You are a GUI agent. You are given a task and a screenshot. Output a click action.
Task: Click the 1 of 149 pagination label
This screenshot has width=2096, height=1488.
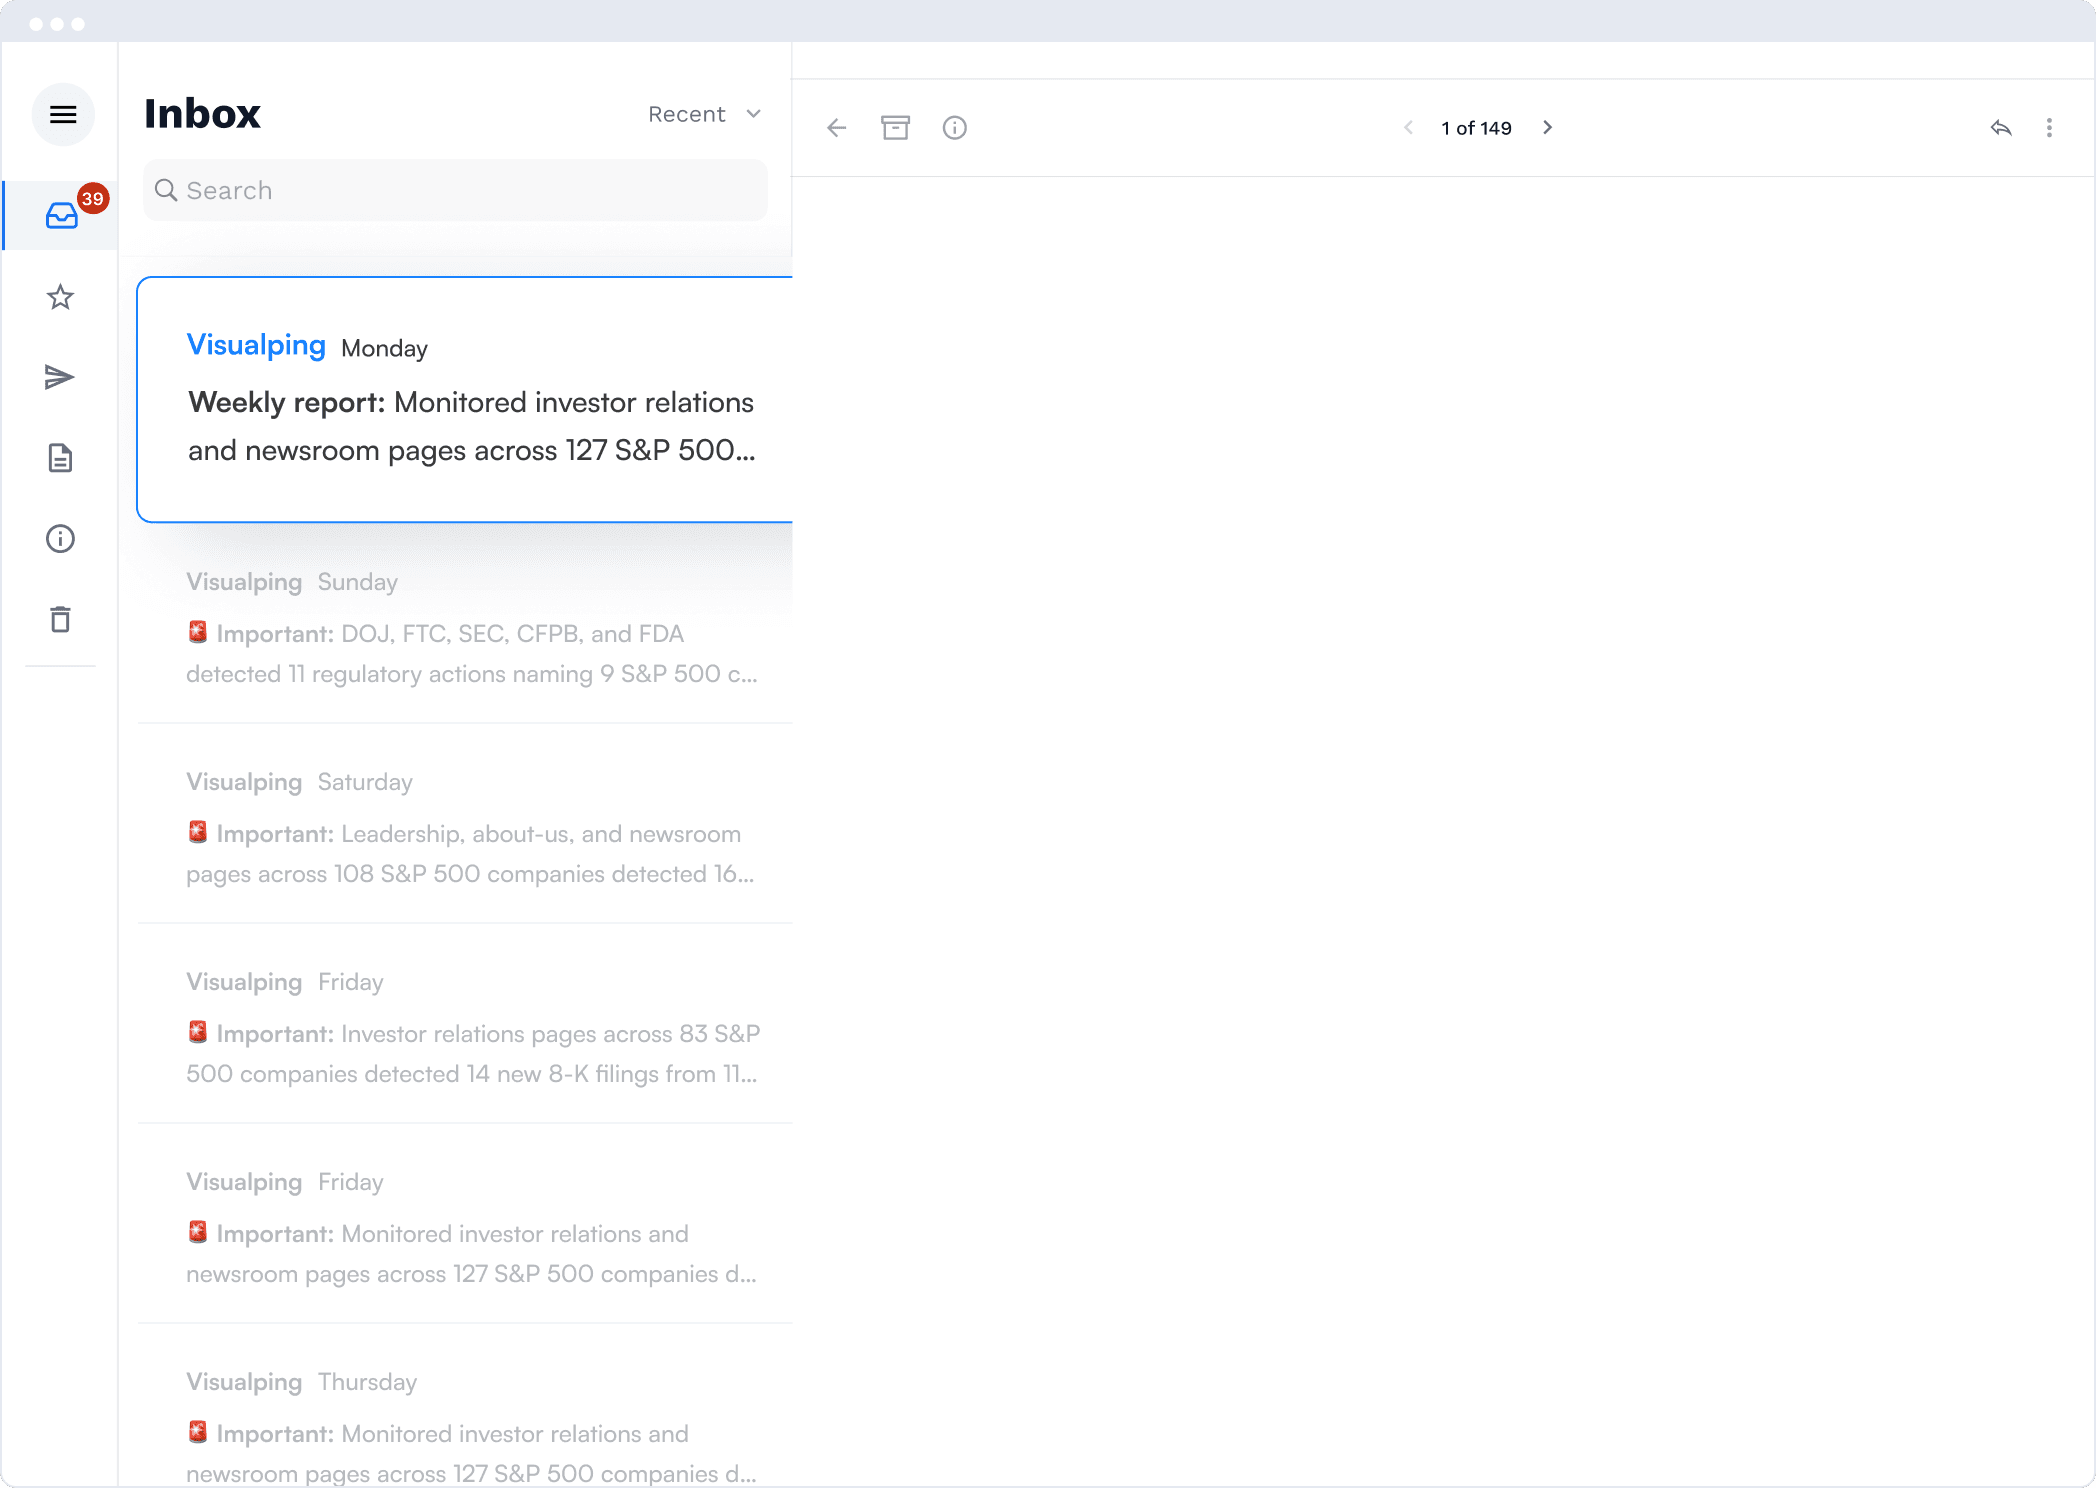tap(1476, 127)
